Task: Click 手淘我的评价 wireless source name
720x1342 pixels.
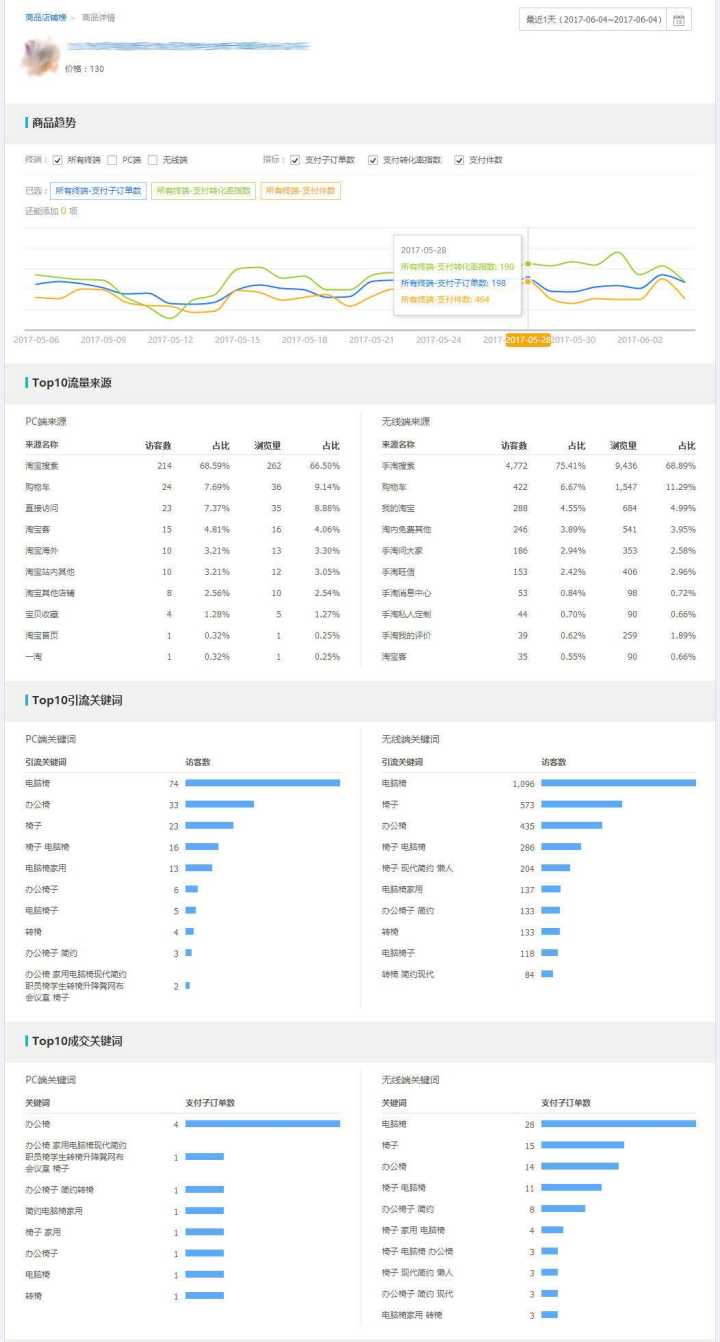Action: 406,636
